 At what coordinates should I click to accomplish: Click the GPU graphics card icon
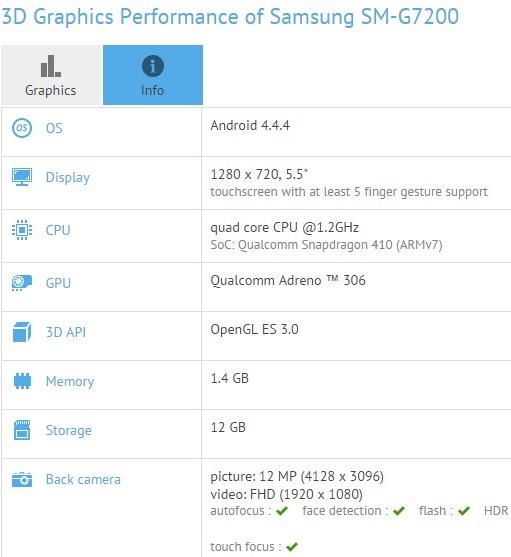[22, 283]
